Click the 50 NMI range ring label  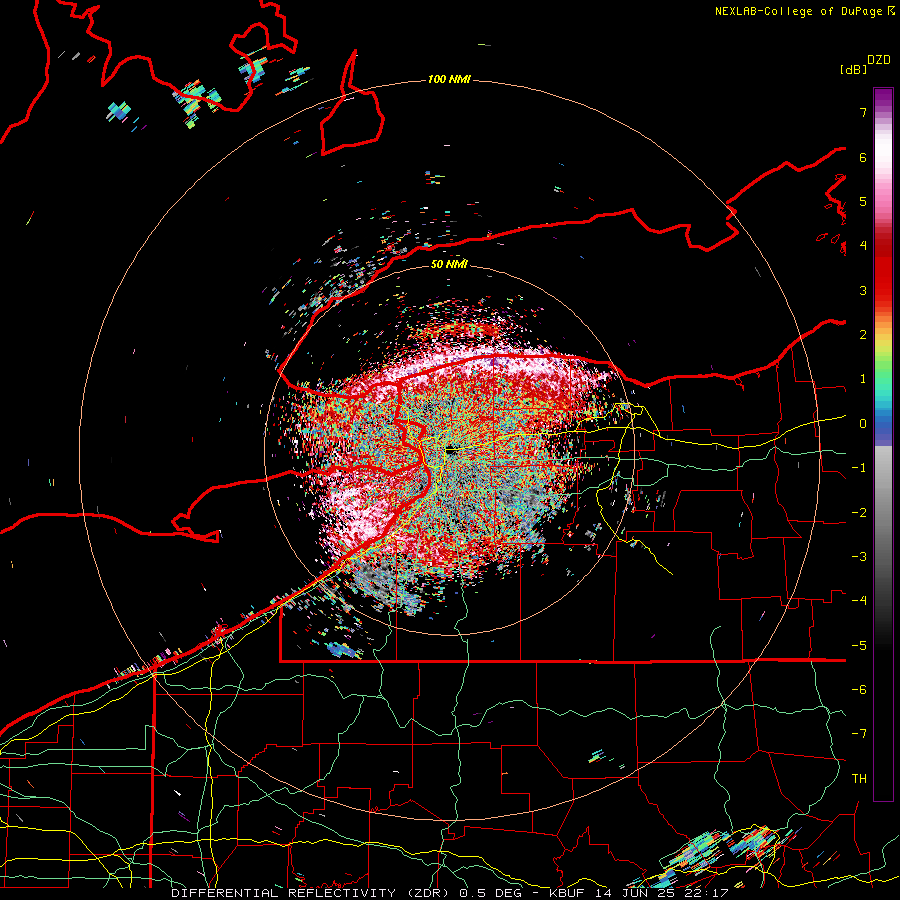pos(449,264)
